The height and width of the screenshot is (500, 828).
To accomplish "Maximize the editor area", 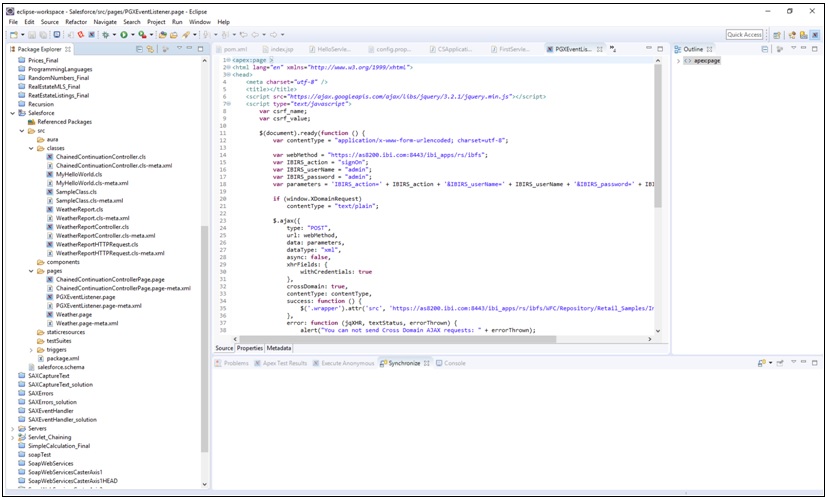I will point(660,49).
